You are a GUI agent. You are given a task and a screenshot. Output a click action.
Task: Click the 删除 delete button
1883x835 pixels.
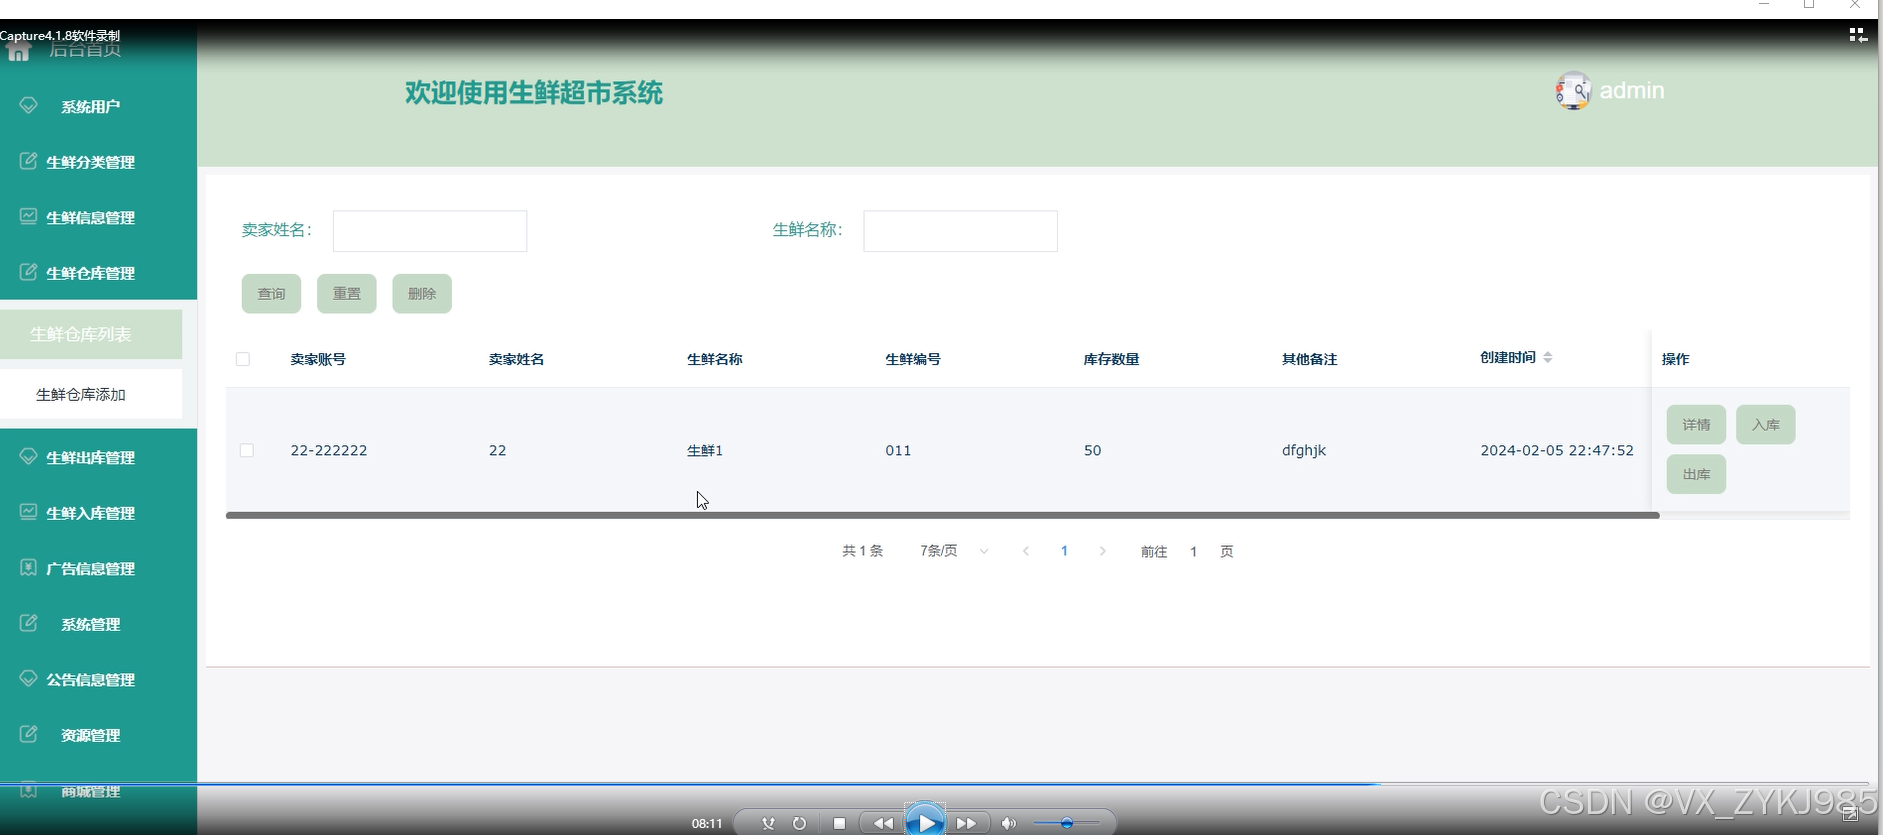422,294
